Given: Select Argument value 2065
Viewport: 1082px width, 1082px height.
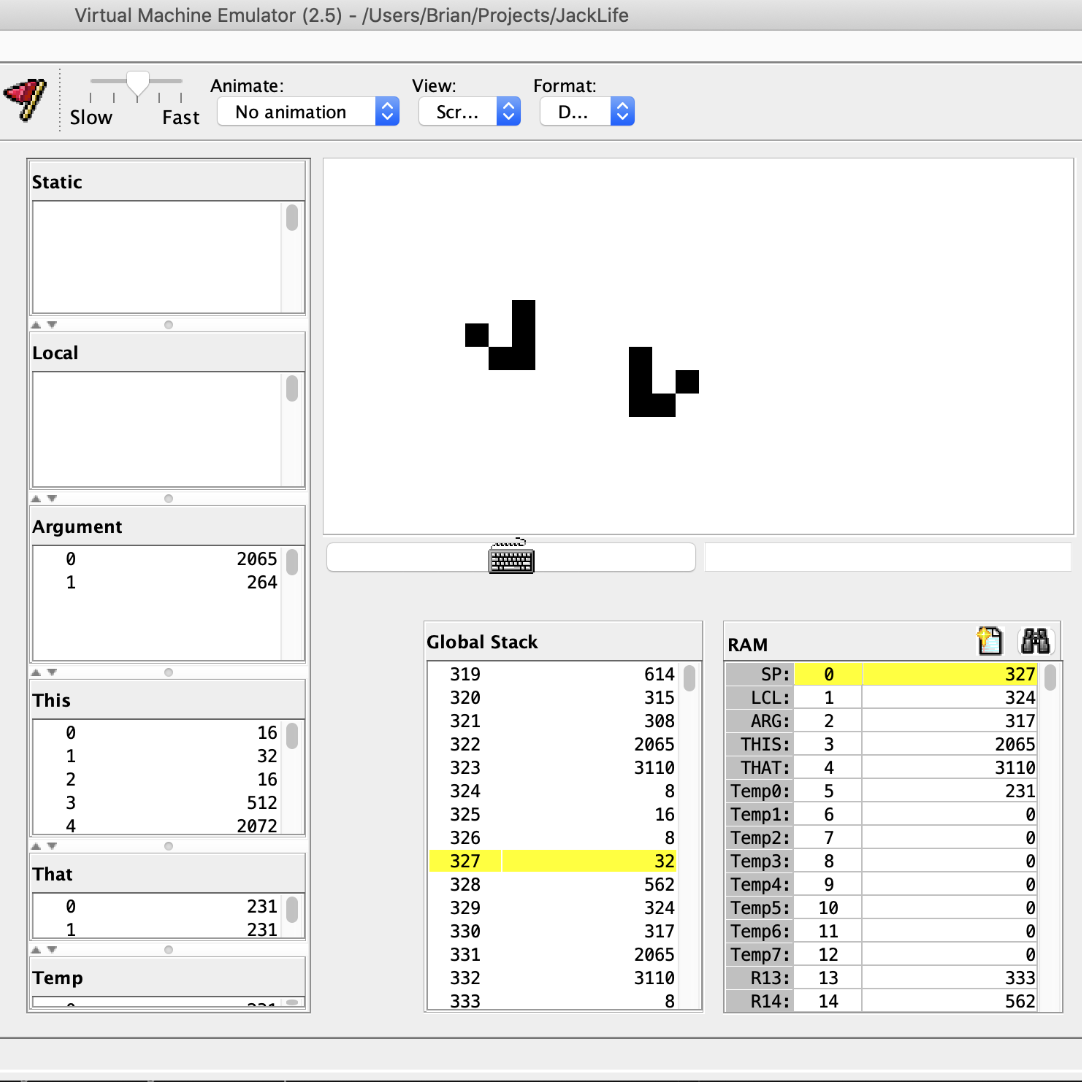Looking at the screenshot, I should pyautogui.click(x=256, y=558).
